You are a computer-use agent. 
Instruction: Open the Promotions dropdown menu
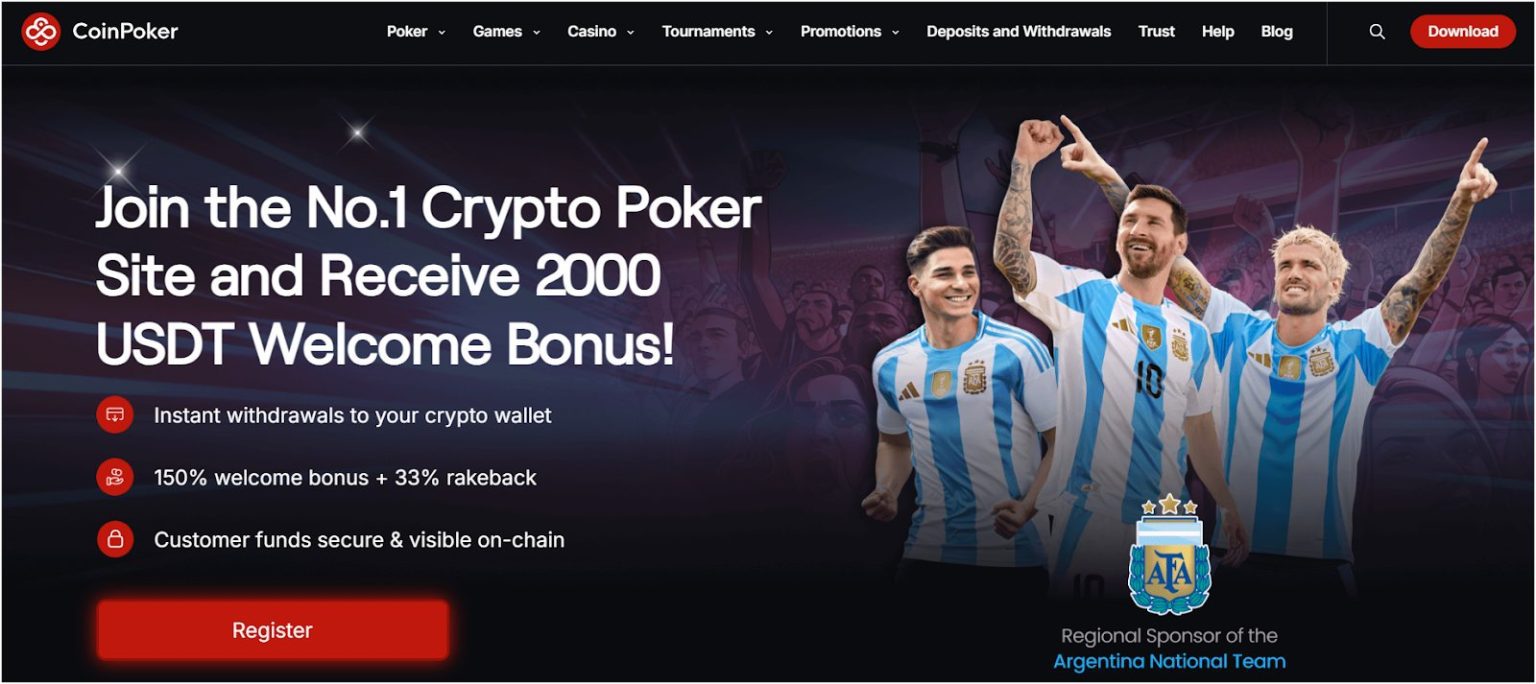[850, 32]
